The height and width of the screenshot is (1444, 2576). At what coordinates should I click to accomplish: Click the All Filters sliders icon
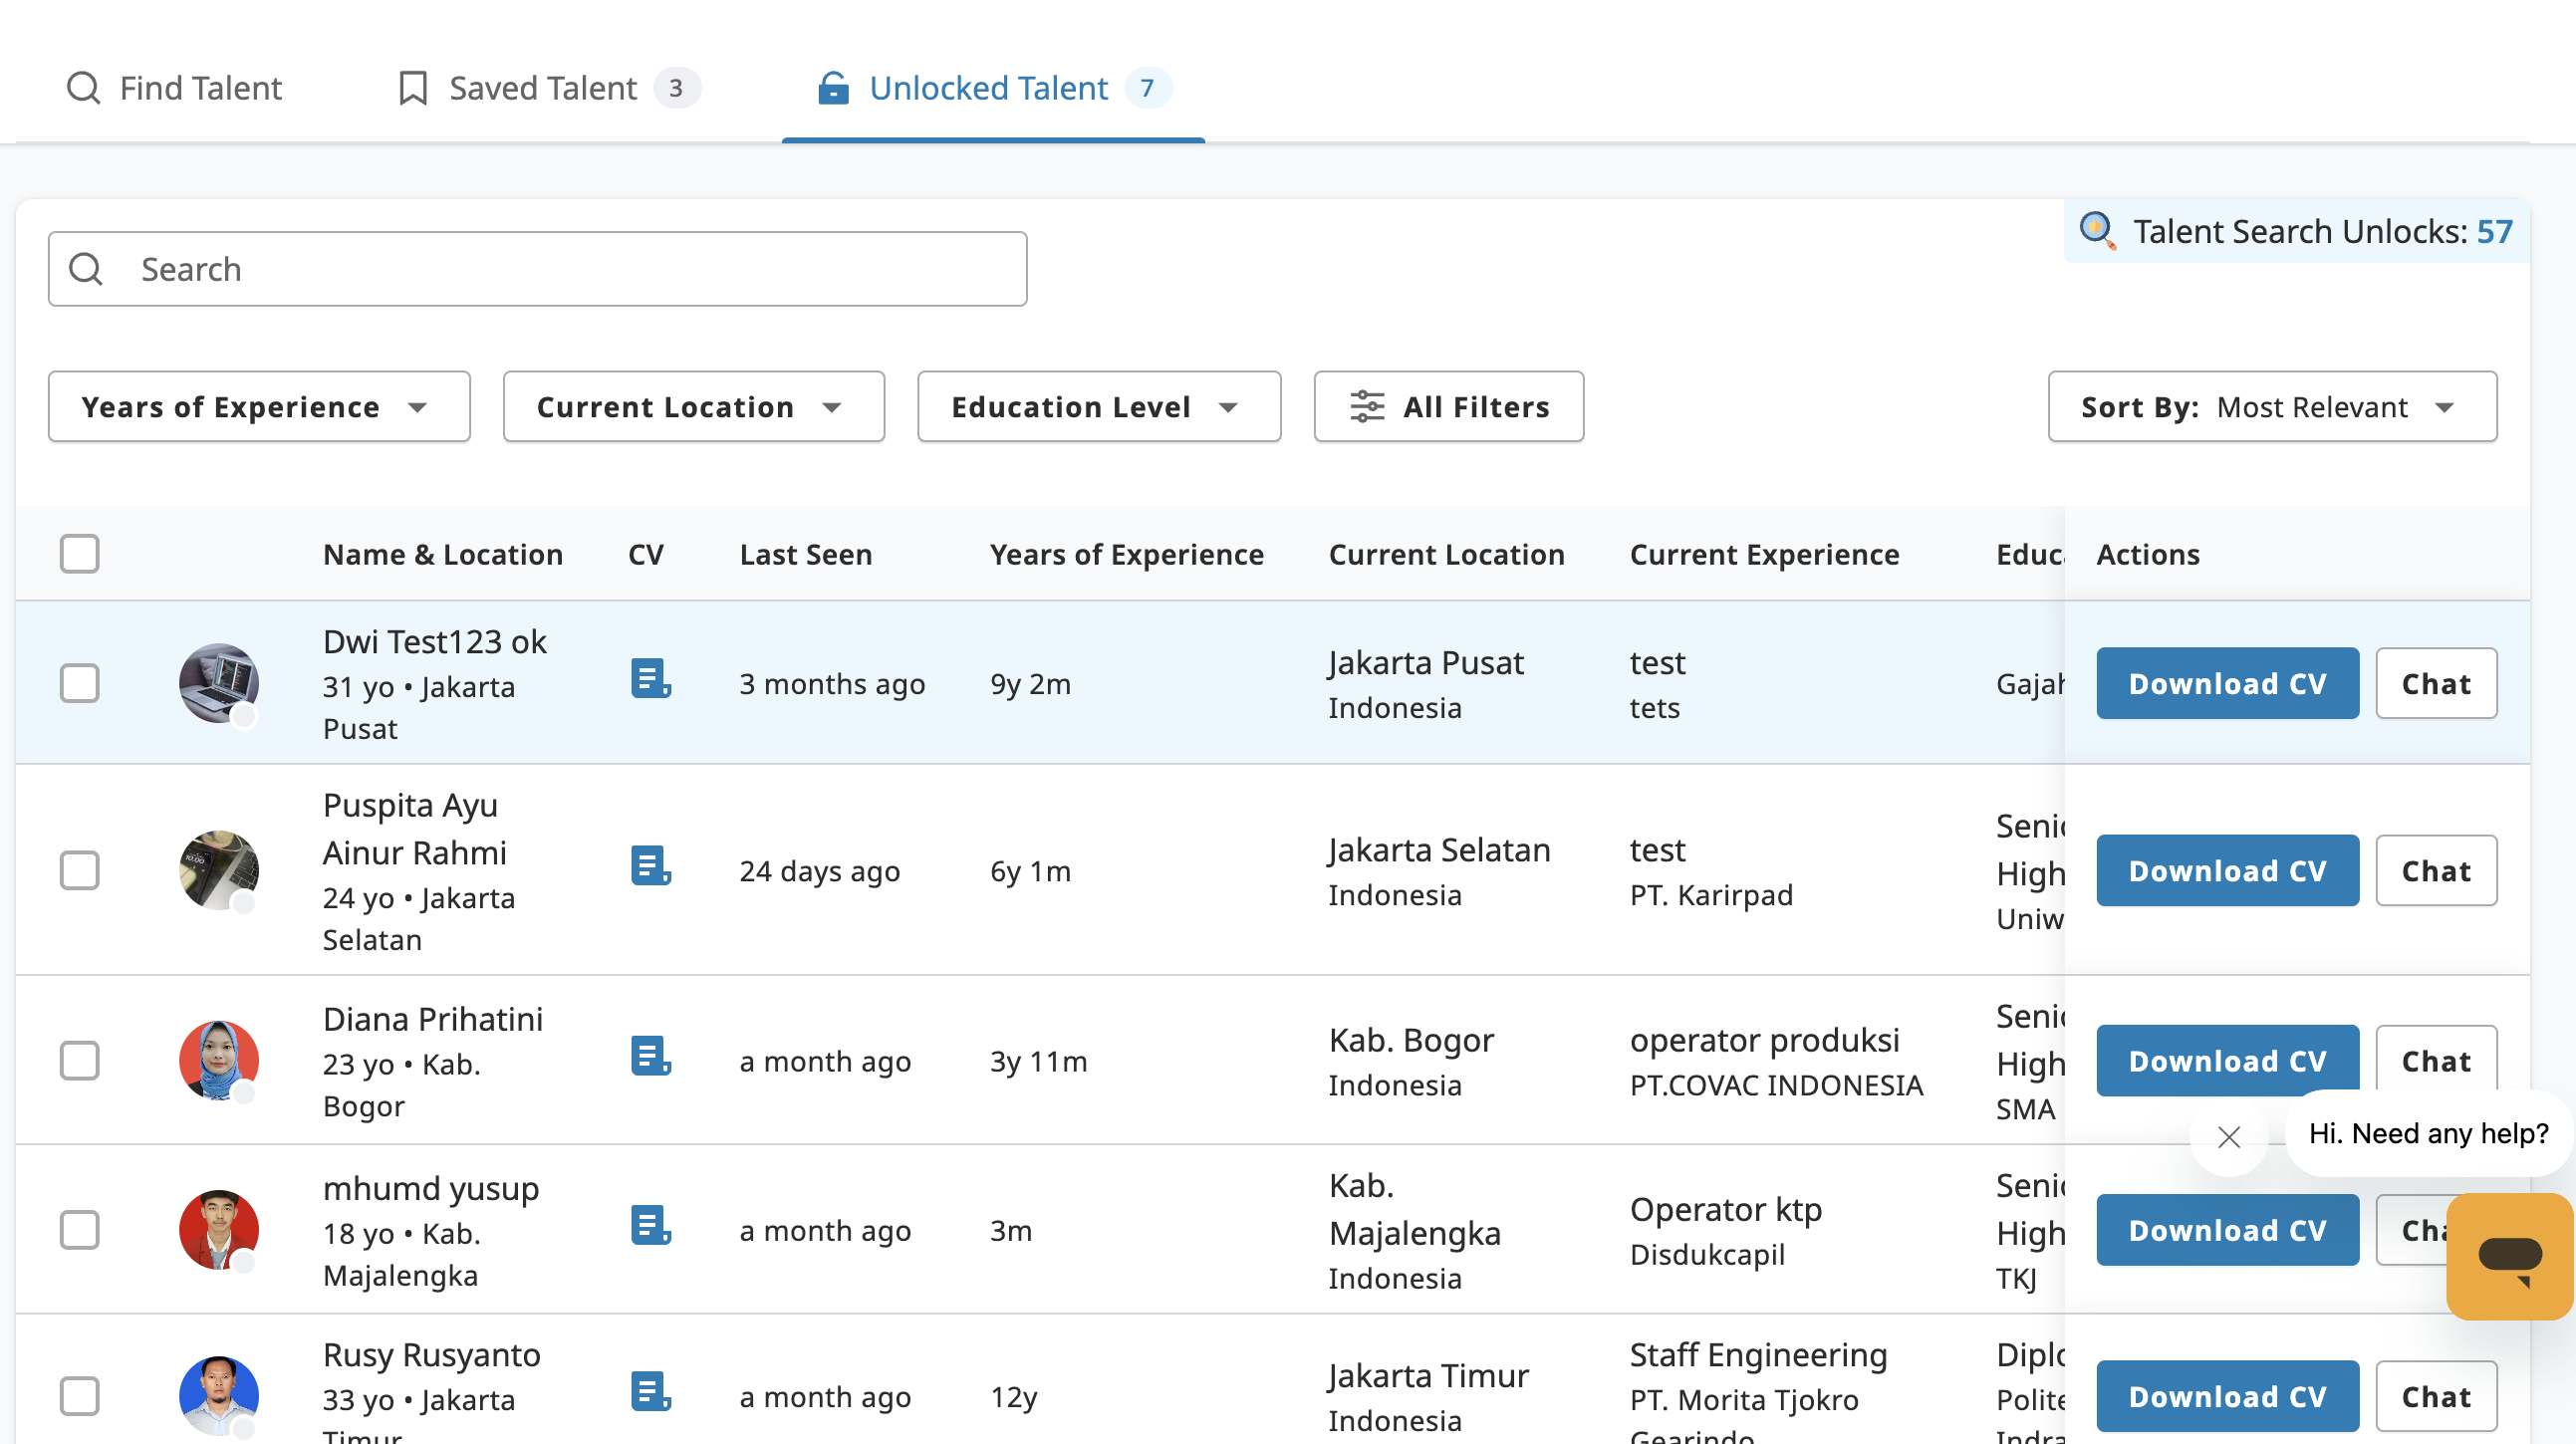1366,407
